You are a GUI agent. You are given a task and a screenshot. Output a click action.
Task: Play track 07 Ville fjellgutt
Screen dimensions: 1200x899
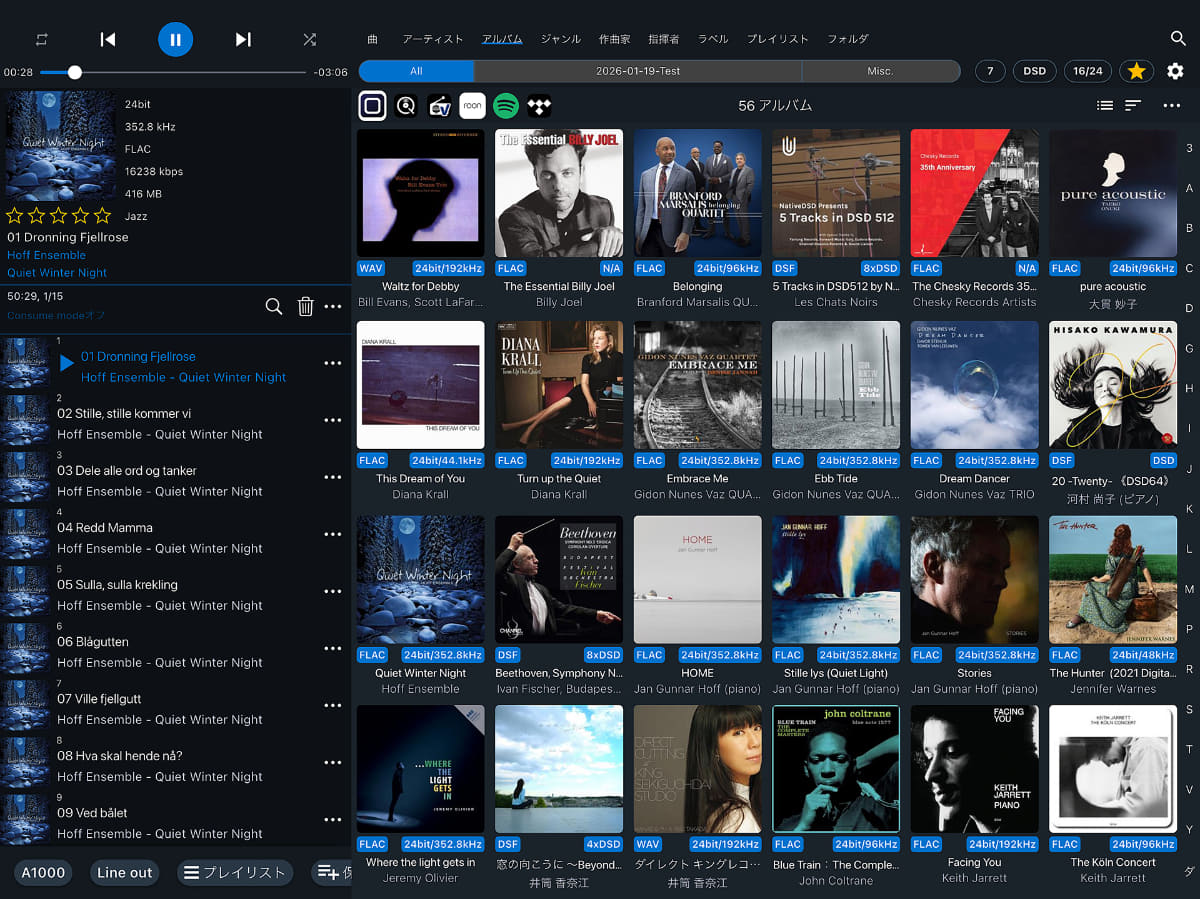pyautogui.click(x=176, y=708)
